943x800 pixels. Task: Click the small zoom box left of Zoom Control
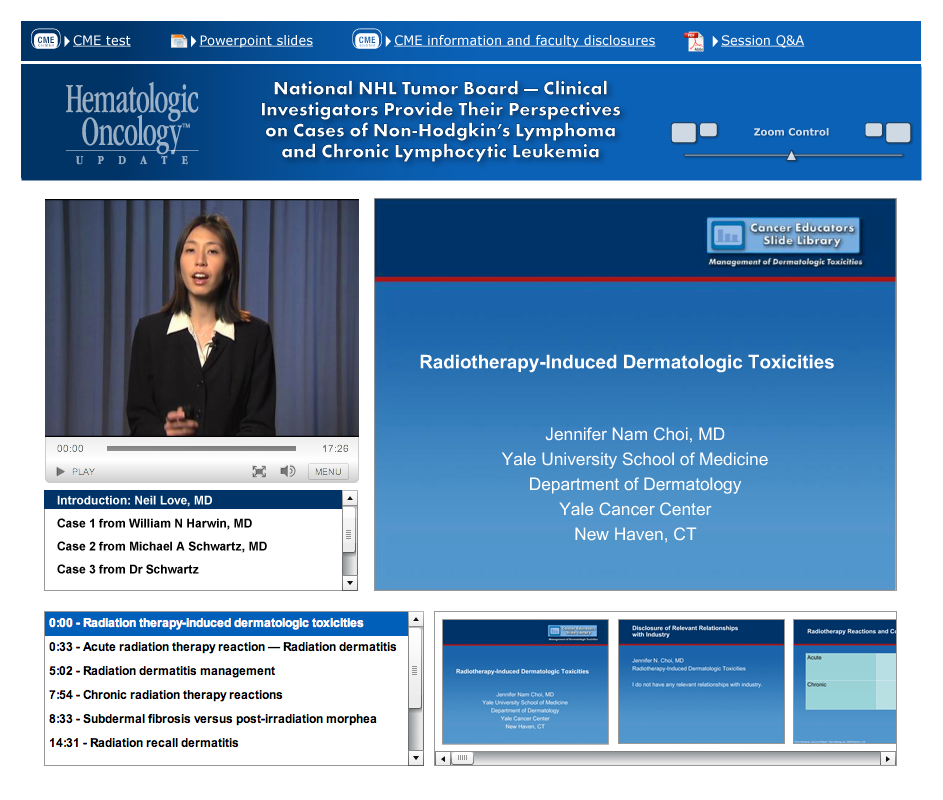click(x=709, y=129)
